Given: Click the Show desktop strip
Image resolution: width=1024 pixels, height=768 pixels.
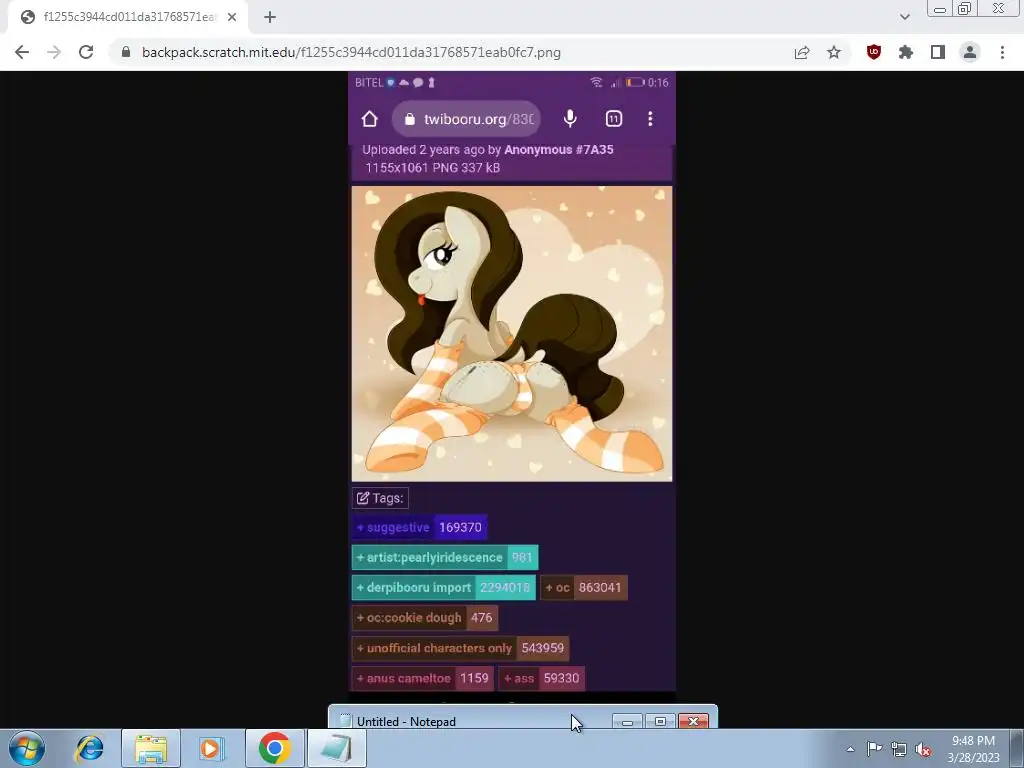Looking at the screenshot, I should (1017, 748).
